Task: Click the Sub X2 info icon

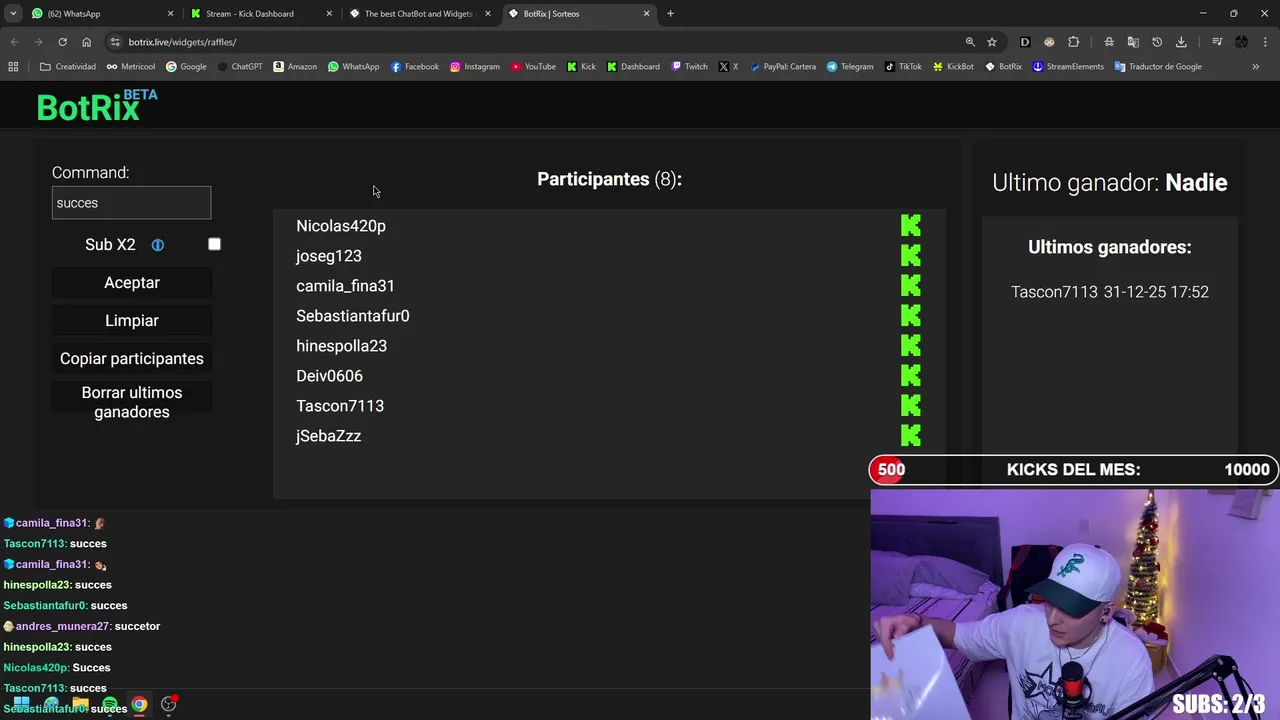Action: [x=157, y=245]
